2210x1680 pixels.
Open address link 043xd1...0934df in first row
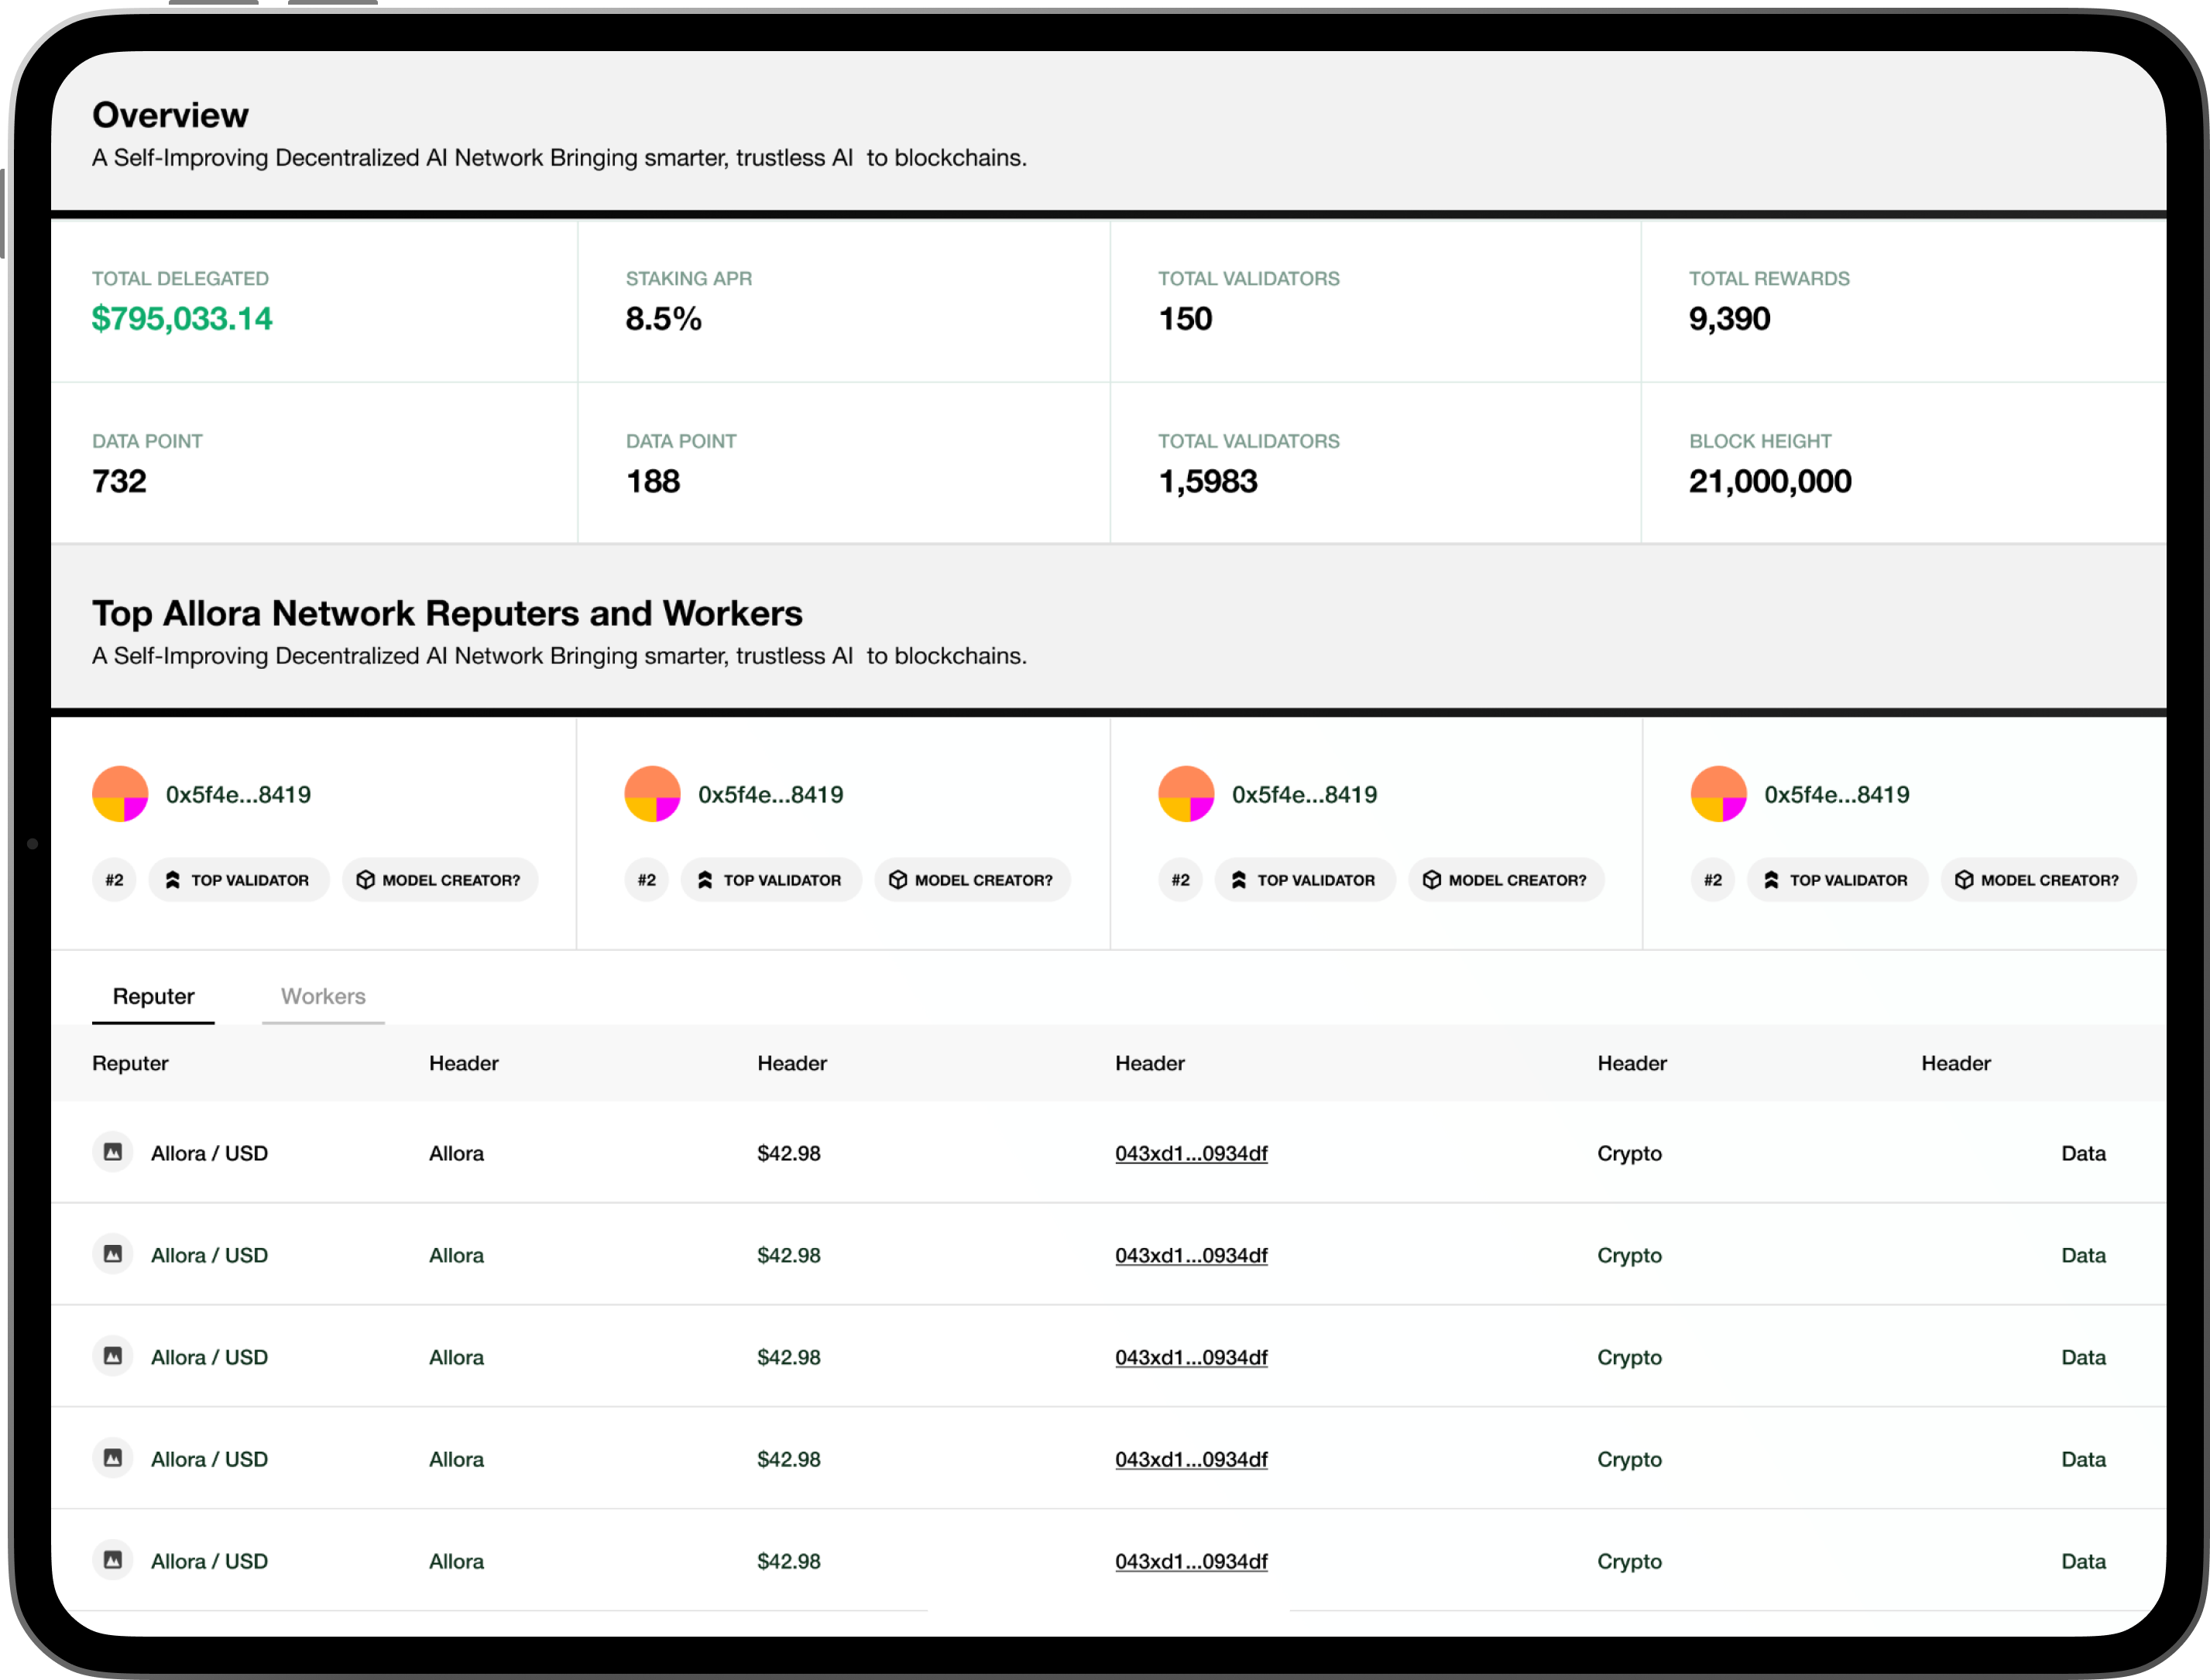tap(1191, 1153)
